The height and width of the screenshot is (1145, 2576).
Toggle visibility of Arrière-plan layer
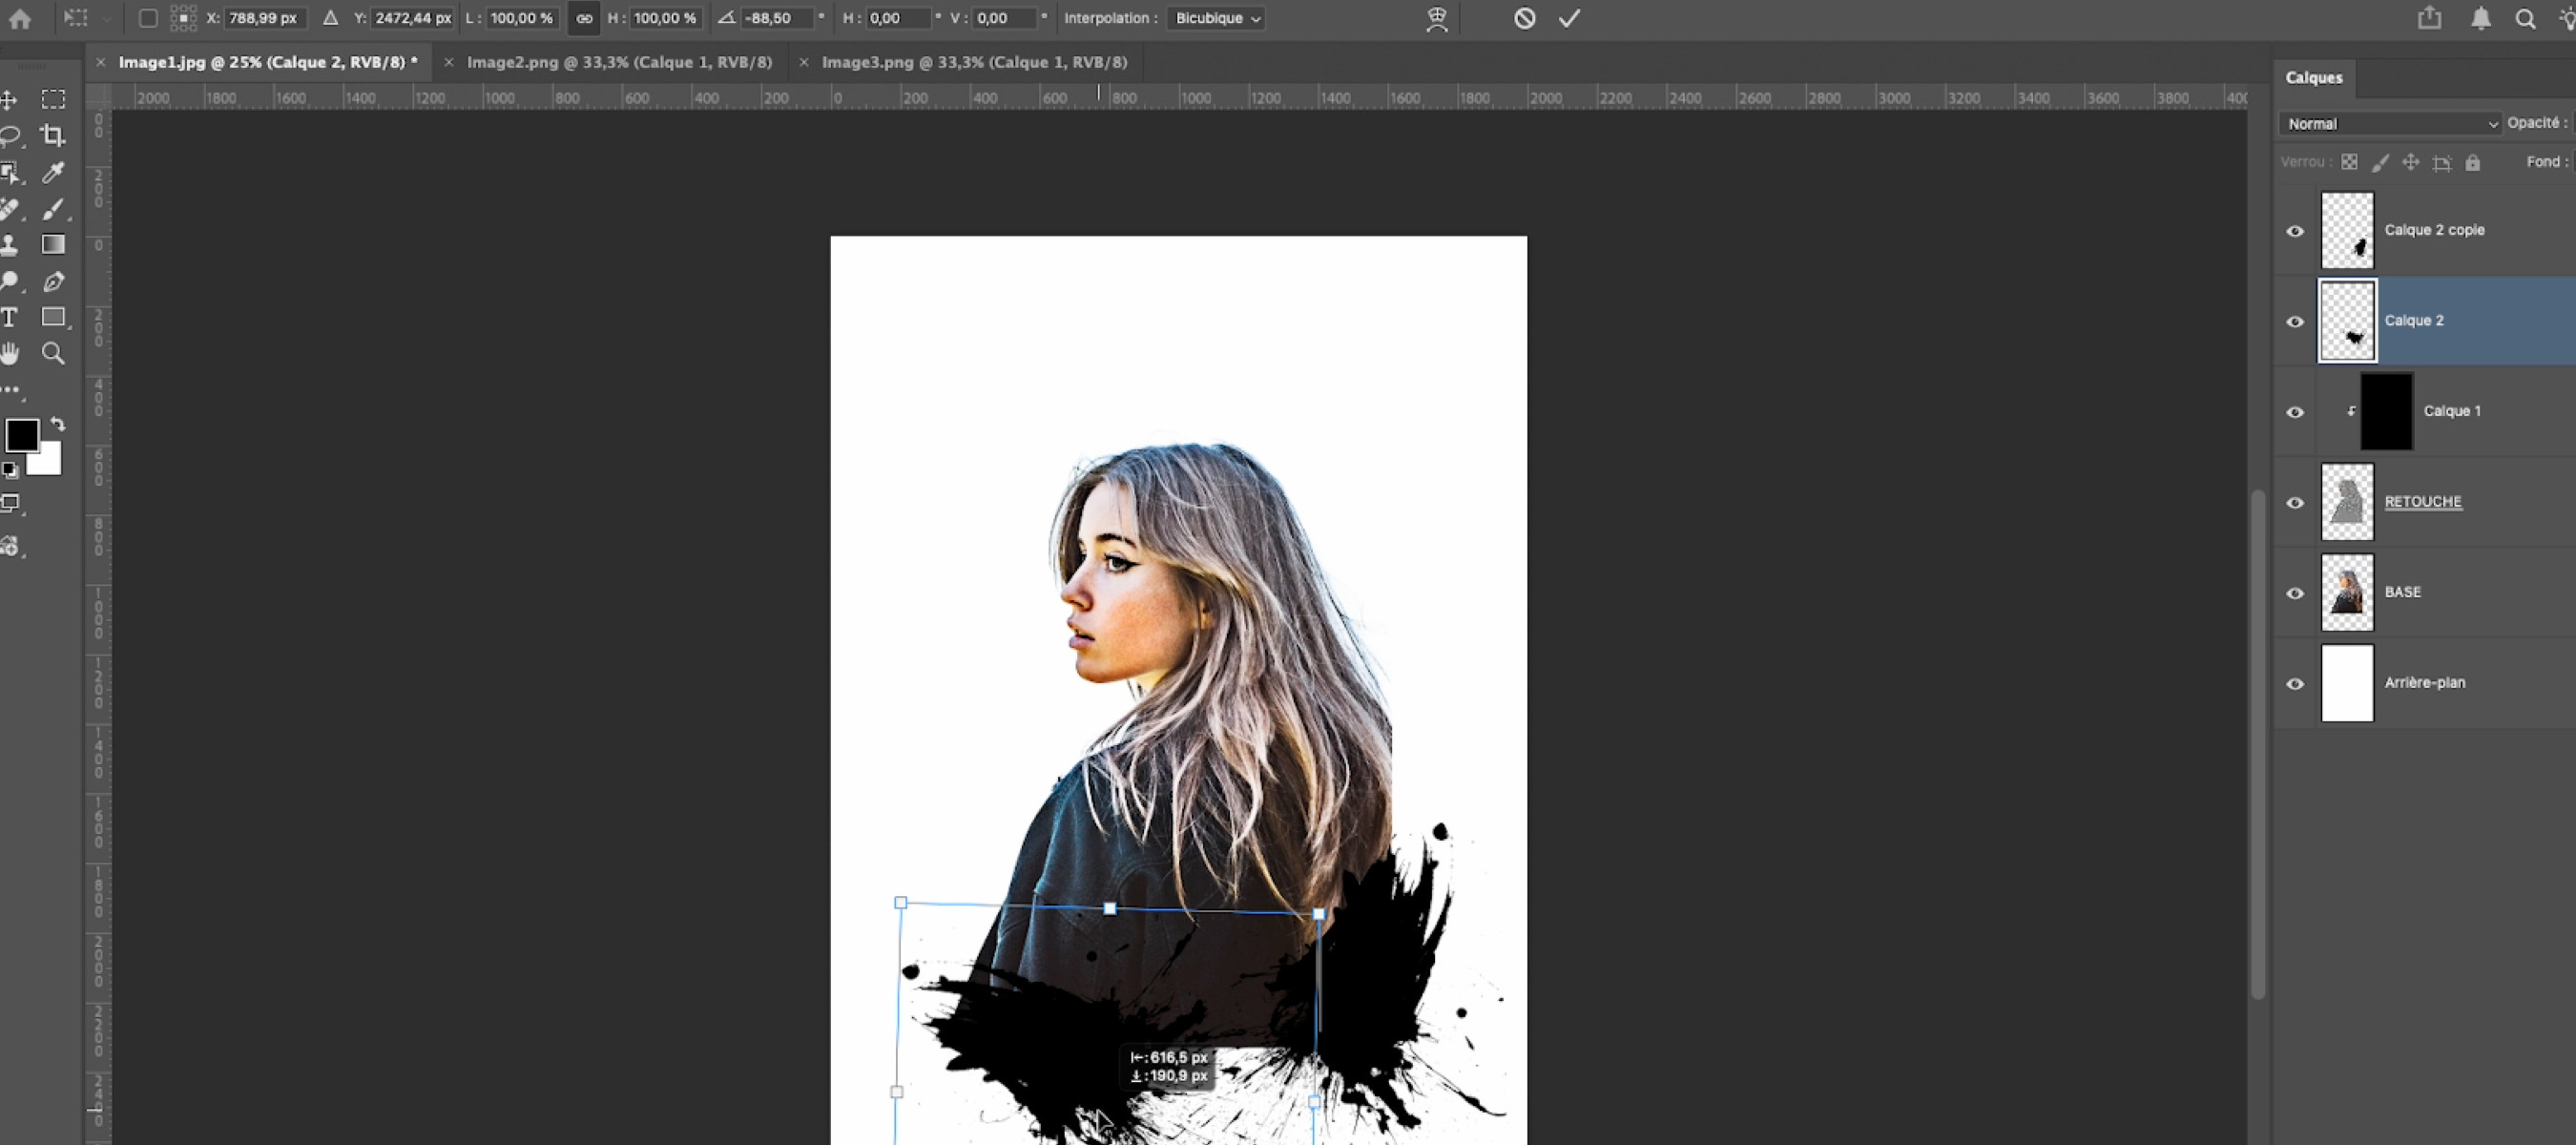click(2295, 684)
